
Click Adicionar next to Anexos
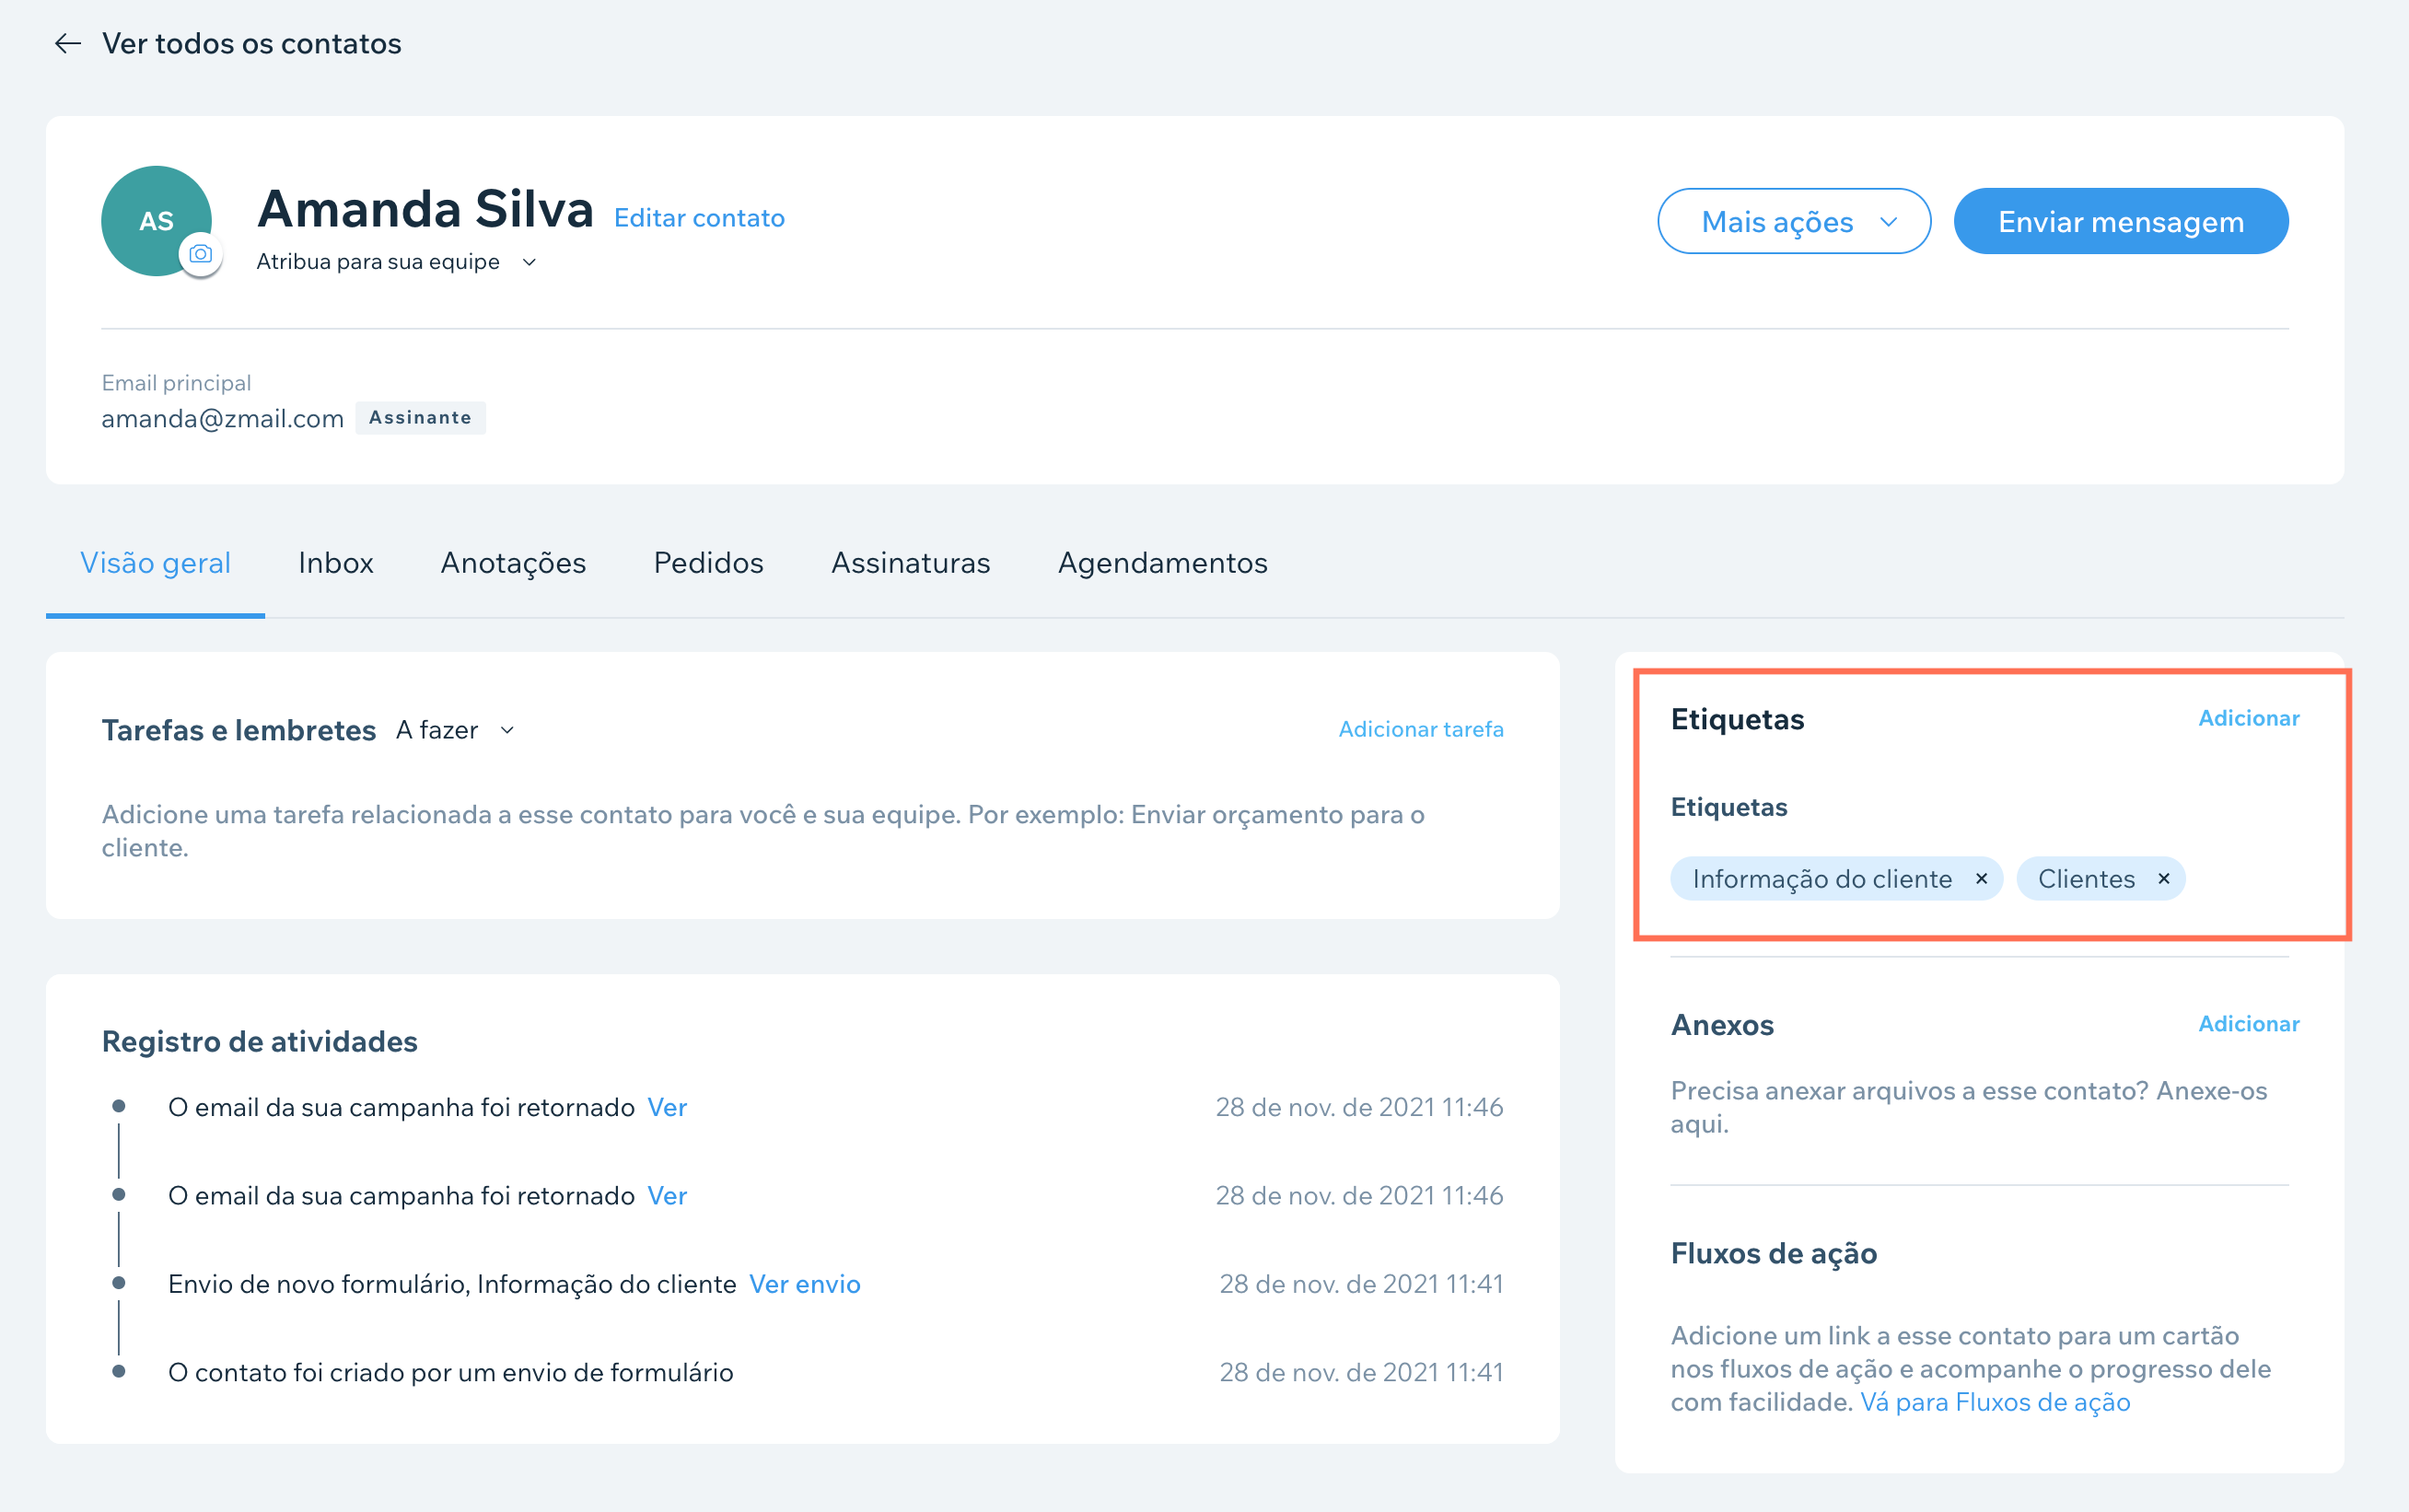(2249, 1024)
